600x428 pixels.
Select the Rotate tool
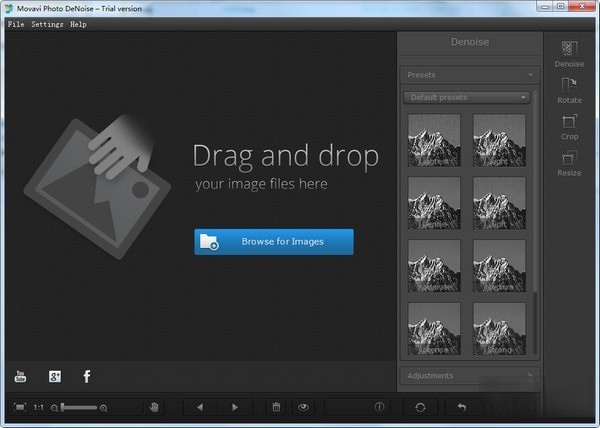point(569,90)
